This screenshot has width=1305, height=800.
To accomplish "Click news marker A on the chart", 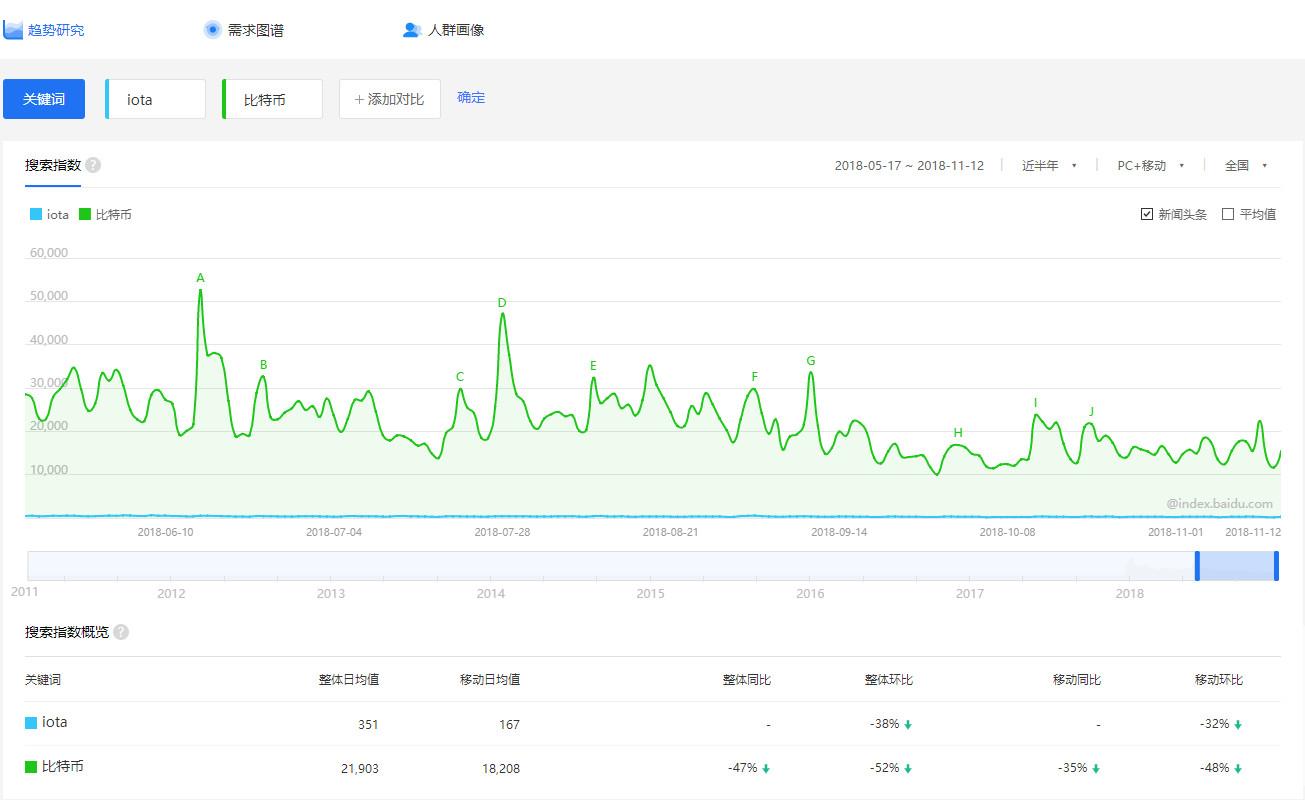I will 200,278.
